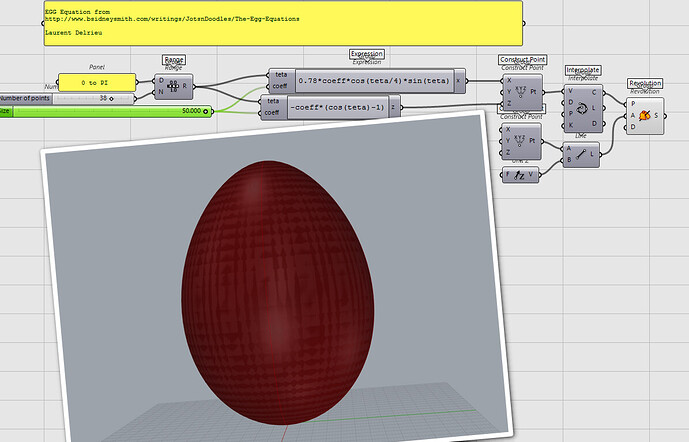Click the Revolution component icon
Viewport: 689px width, 442px height.
tap(644, 116)
